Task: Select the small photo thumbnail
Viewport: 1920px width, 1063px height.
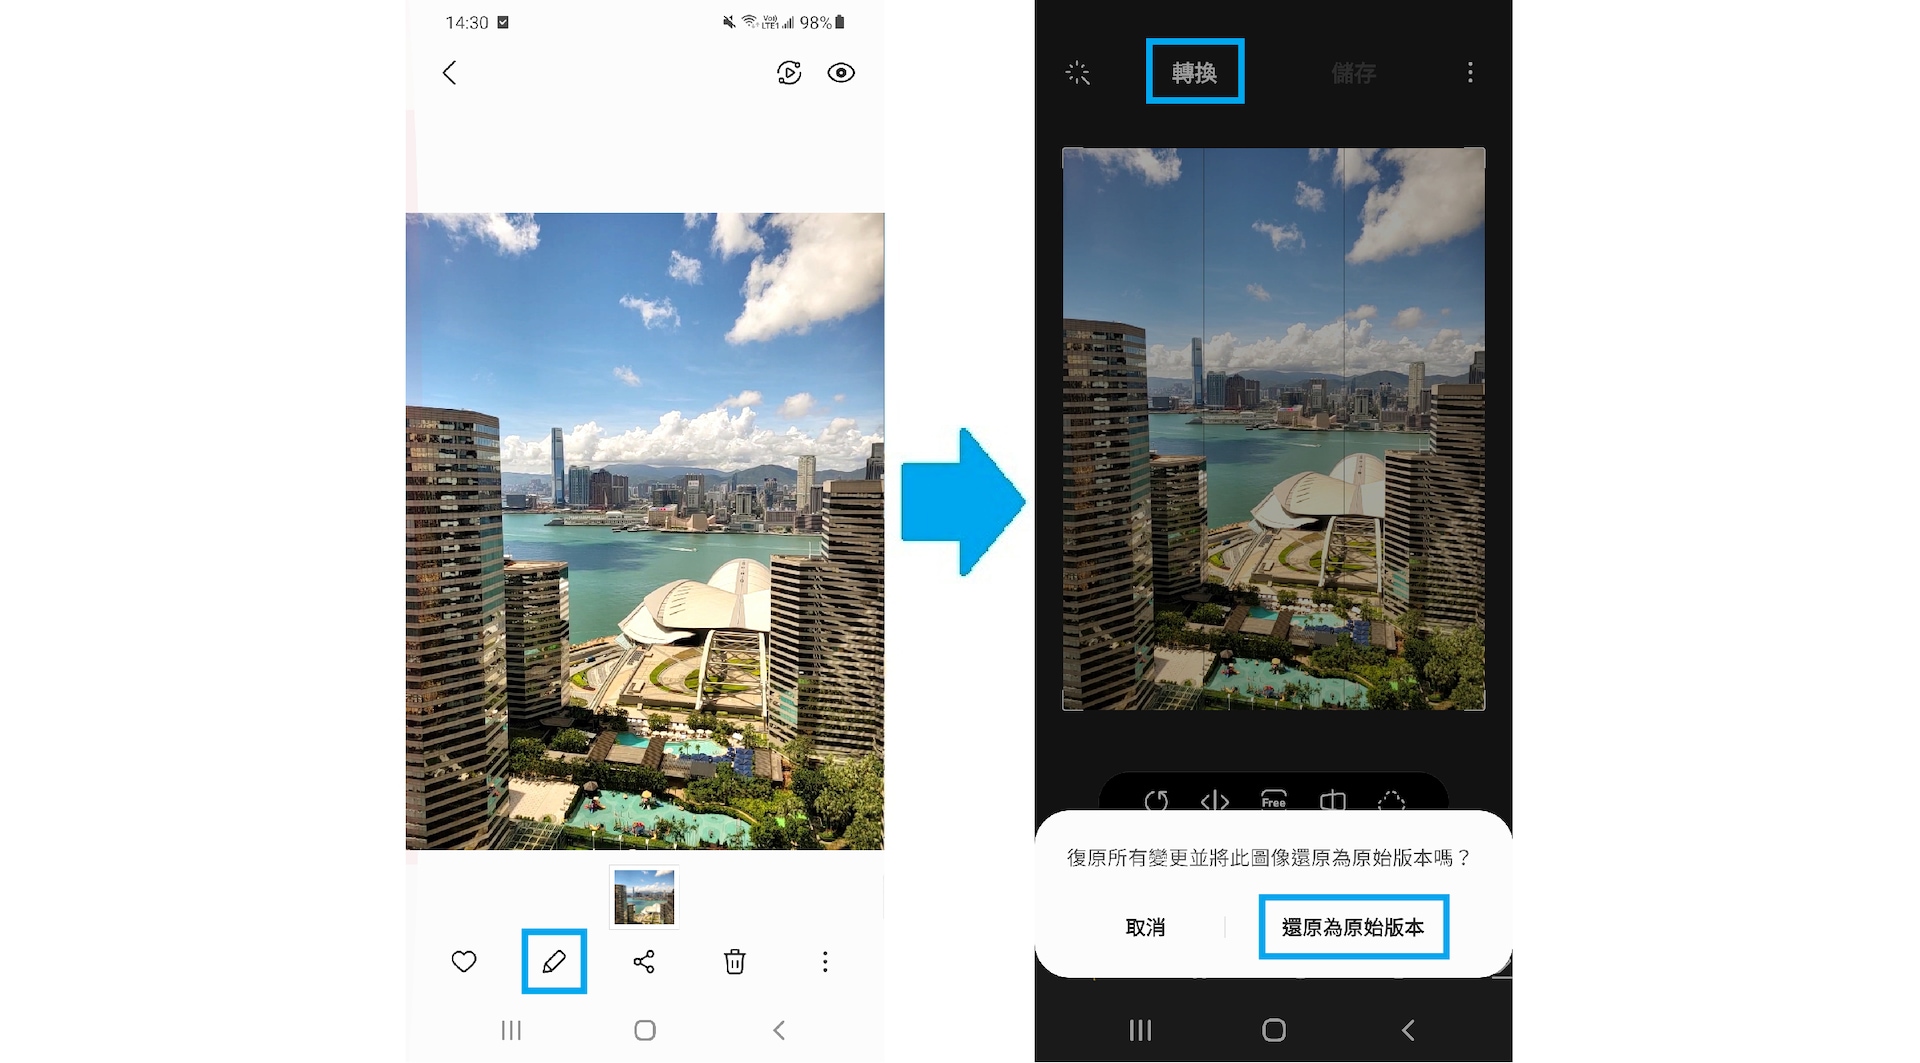Action: click(x=644, y=897)
